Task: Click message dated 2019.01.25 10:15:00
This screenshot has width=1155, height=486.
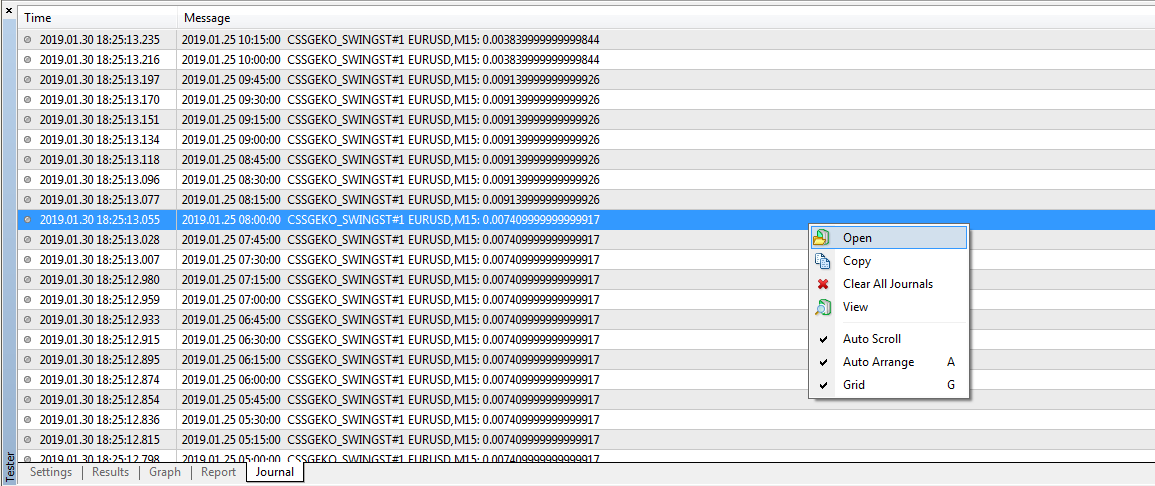Action: (390, 39)
